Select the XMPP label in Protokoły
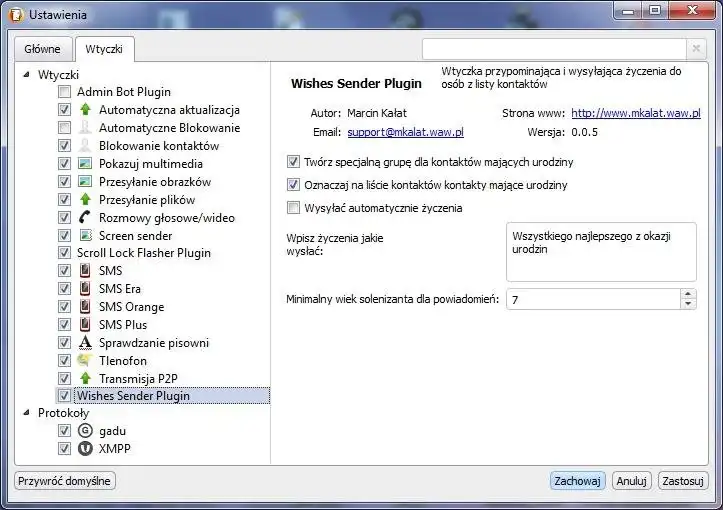Image resolution: width=723 pixels, height=510 pixels. click(115, 448)
